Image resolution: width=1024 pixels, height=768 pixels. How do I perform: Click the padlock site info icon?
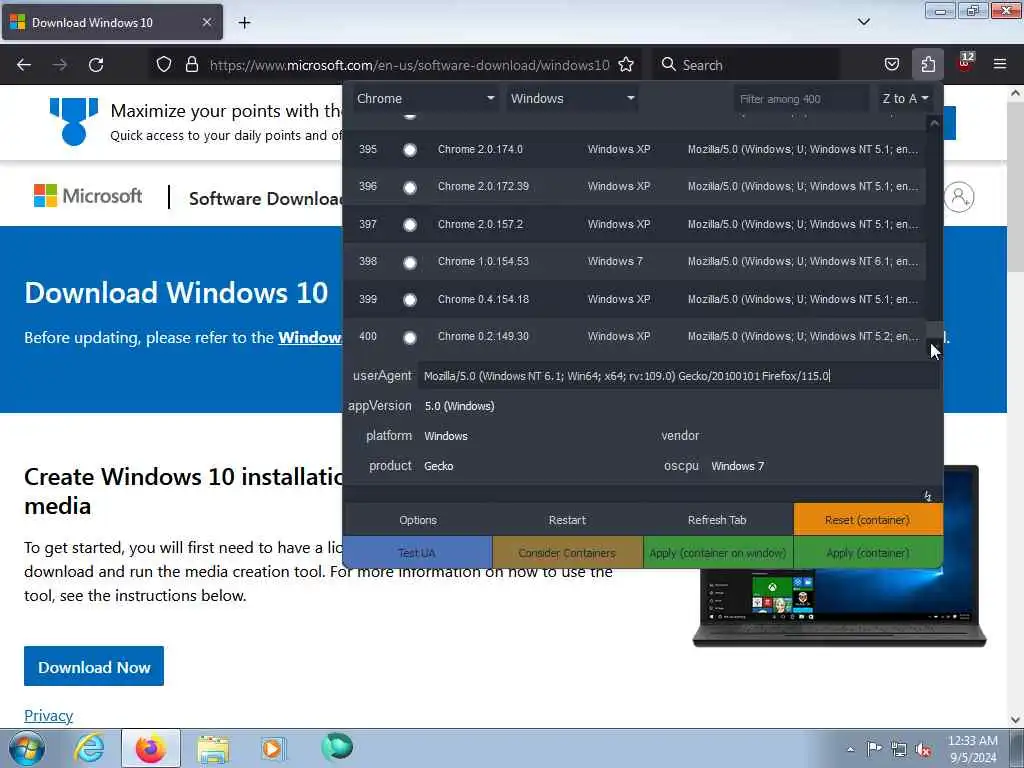point(191,65)
